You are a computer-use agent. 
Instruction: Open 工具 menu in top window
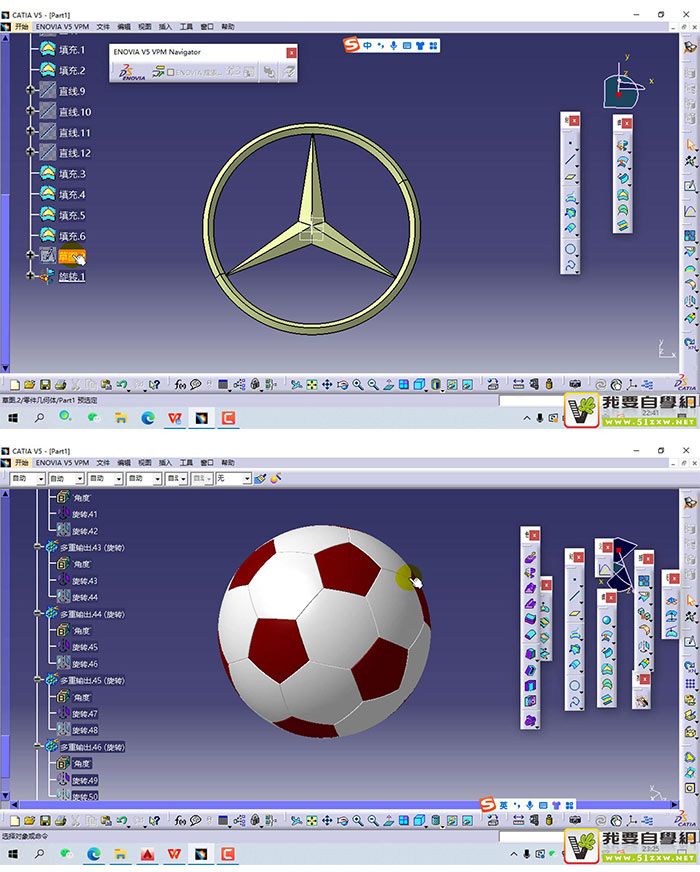click(186, 27)
